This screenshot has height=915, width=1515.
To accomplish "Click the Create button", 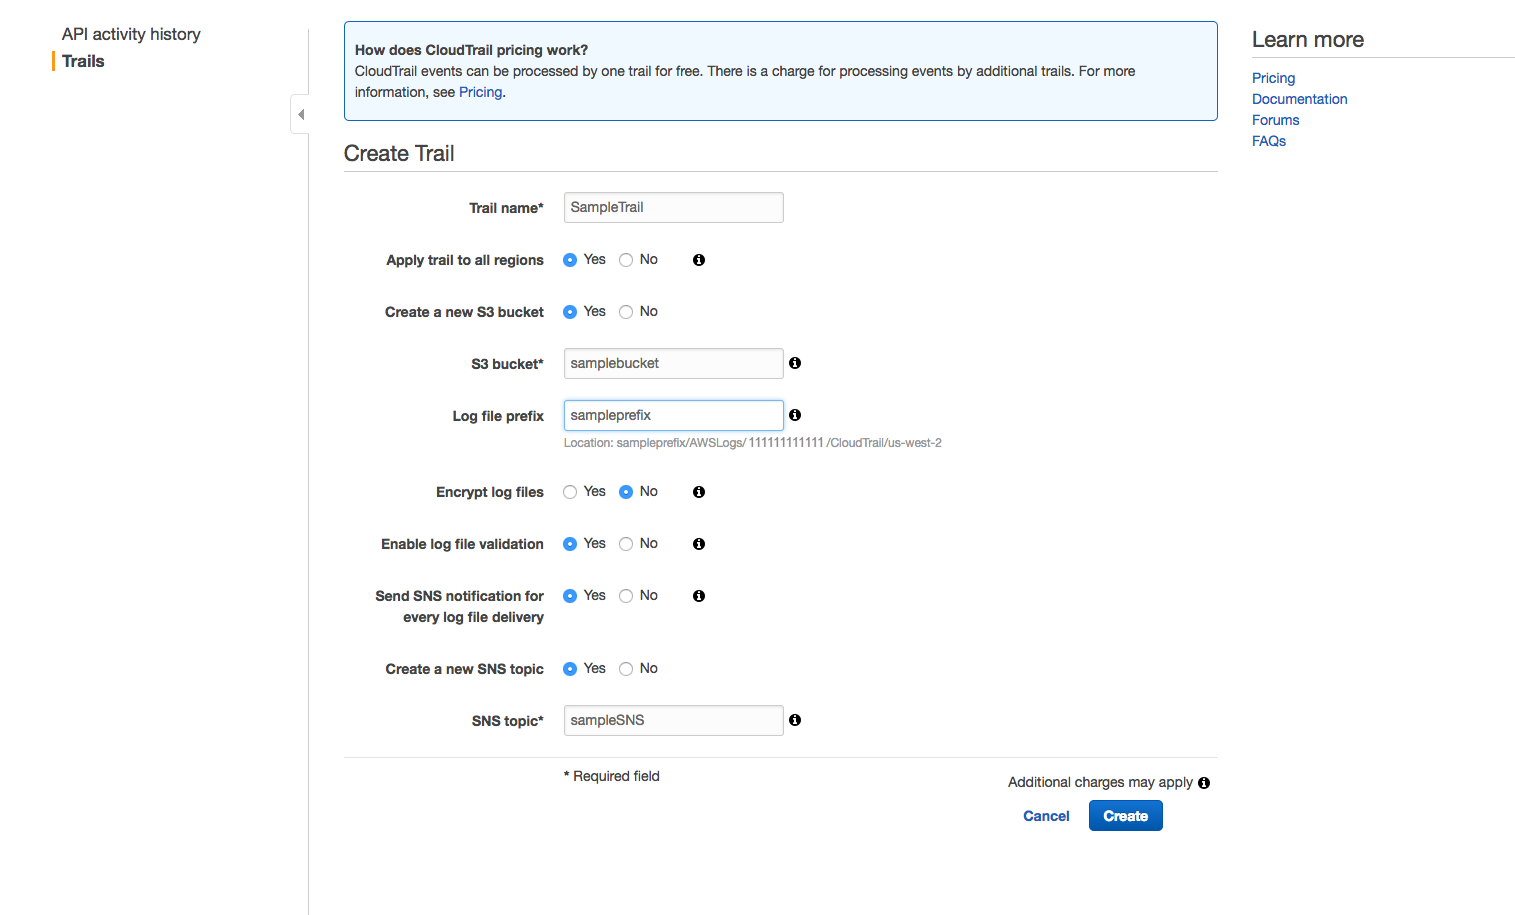I will tap(1125, 815).
